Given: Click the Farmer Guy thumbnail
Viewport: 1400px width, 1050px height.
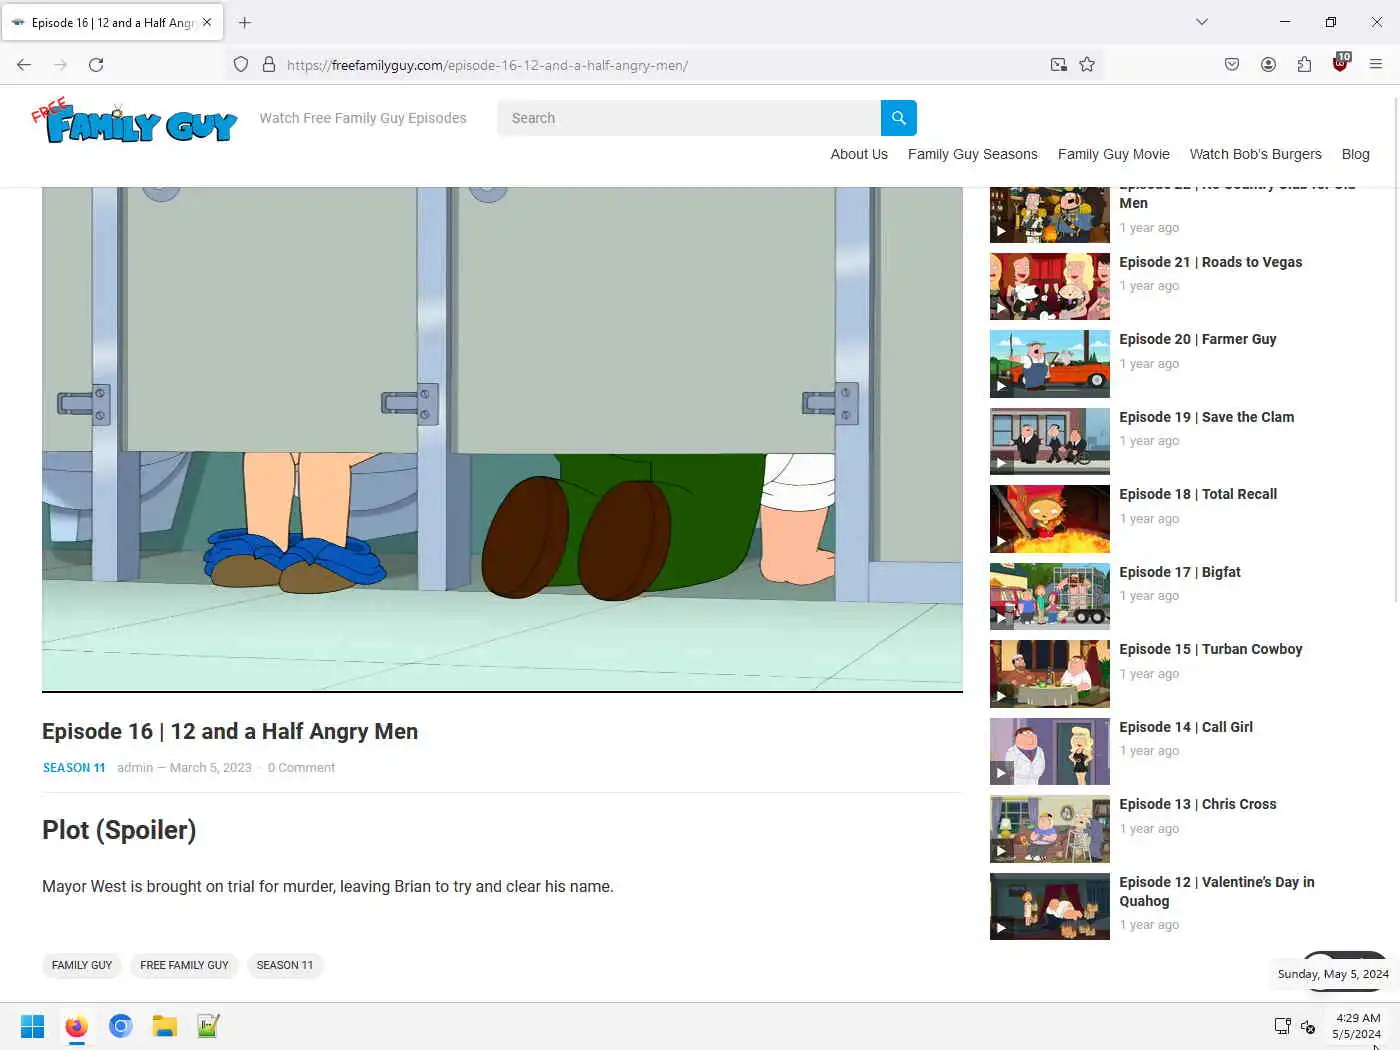Looking at the screenshot, I should 1050,364.
